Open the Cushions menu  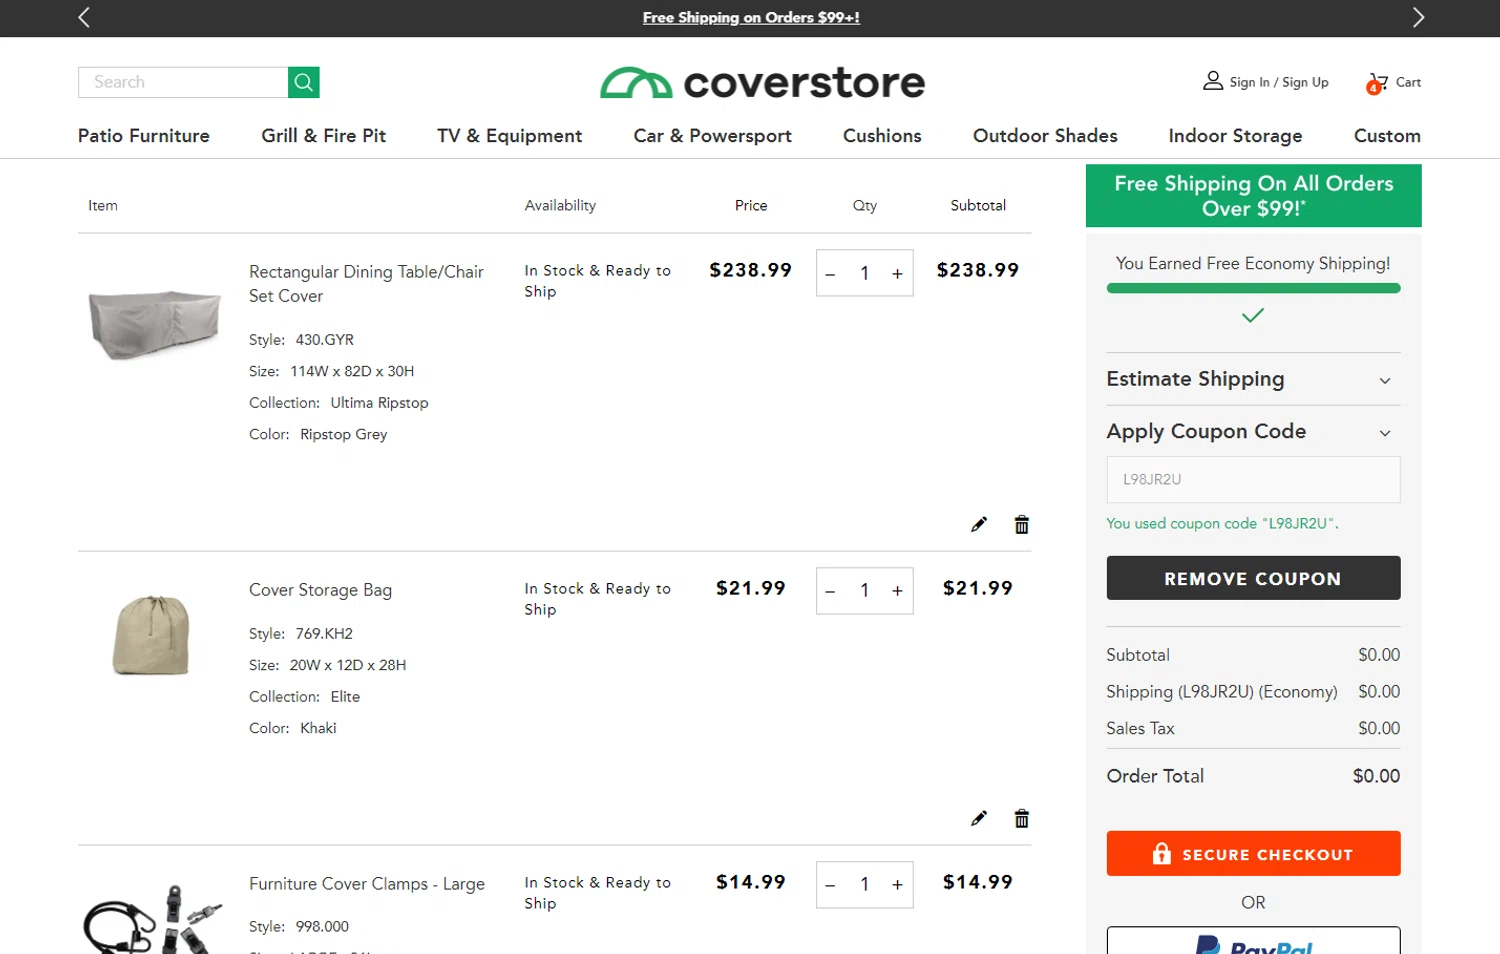tap(882, 136)
